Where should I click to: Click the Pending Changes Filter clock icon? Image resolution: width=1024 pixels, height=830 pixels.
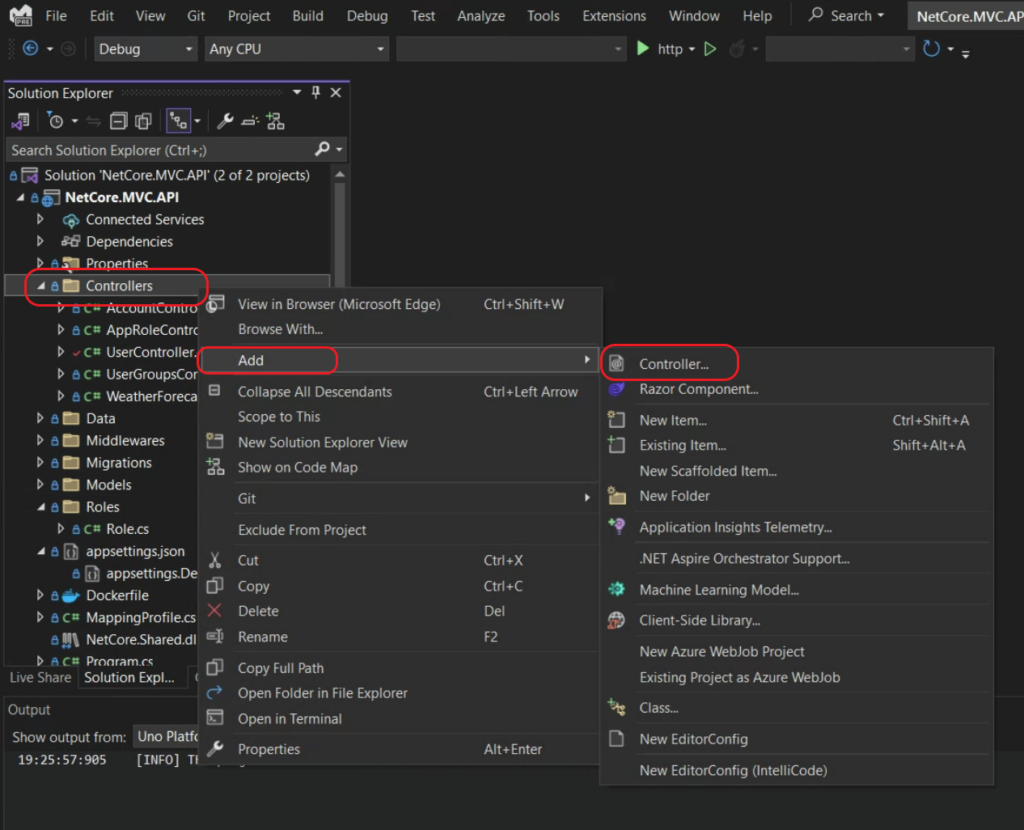point(55,121)
